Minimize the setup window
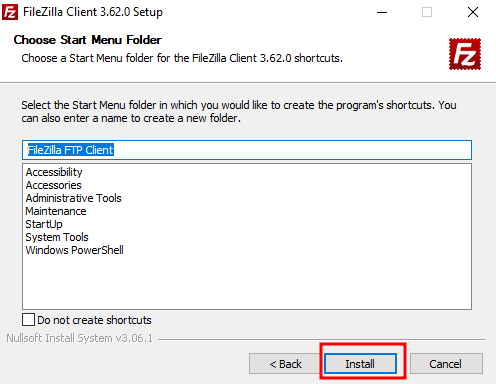 382,12
